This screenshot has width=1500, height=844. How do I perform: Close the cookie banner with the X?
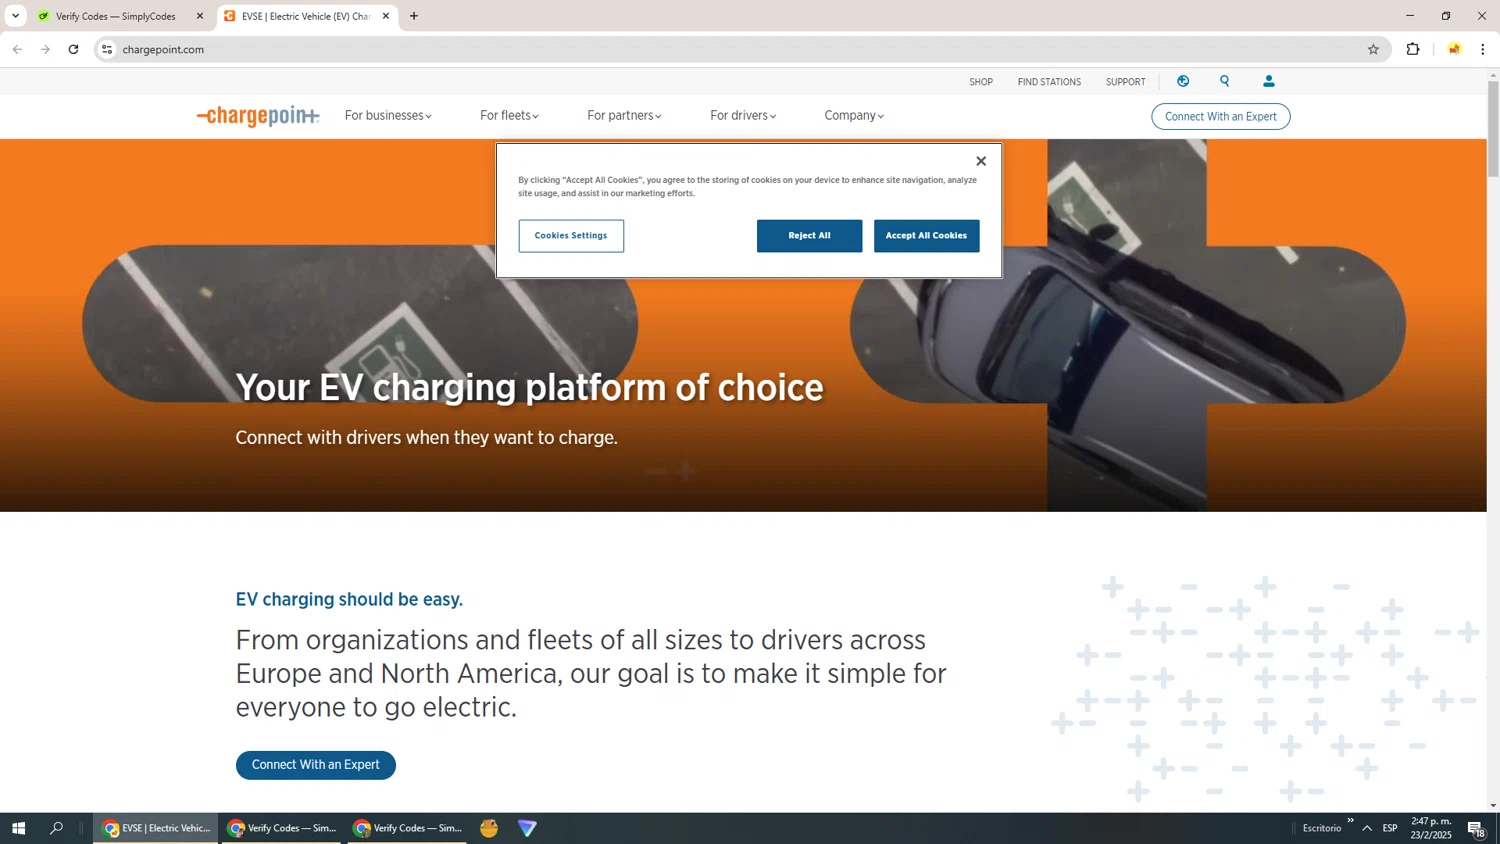point(981,161)
